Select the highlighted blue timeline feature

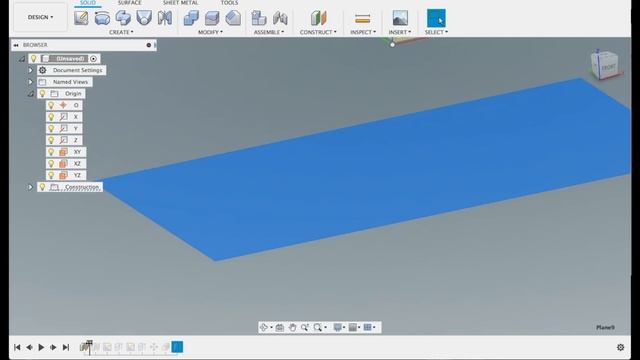coord(177,347)
